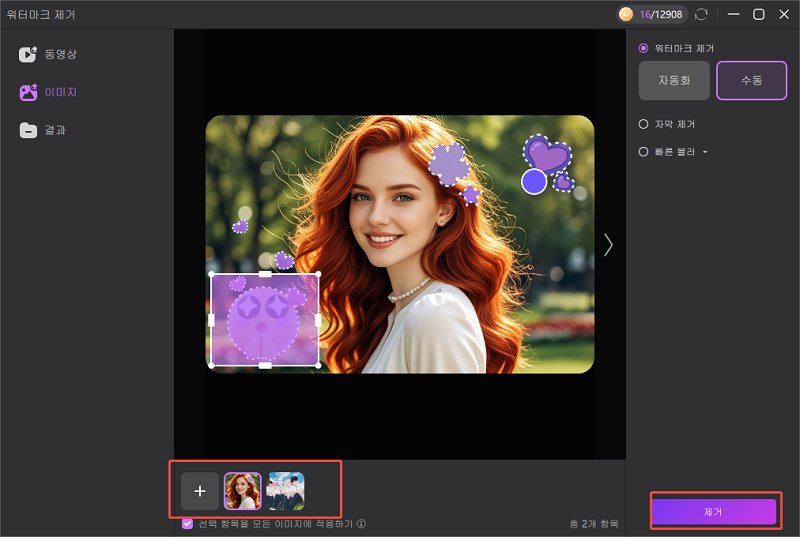
Task: Choose the 수동 manual mode button
Action: tap(751, 81)
